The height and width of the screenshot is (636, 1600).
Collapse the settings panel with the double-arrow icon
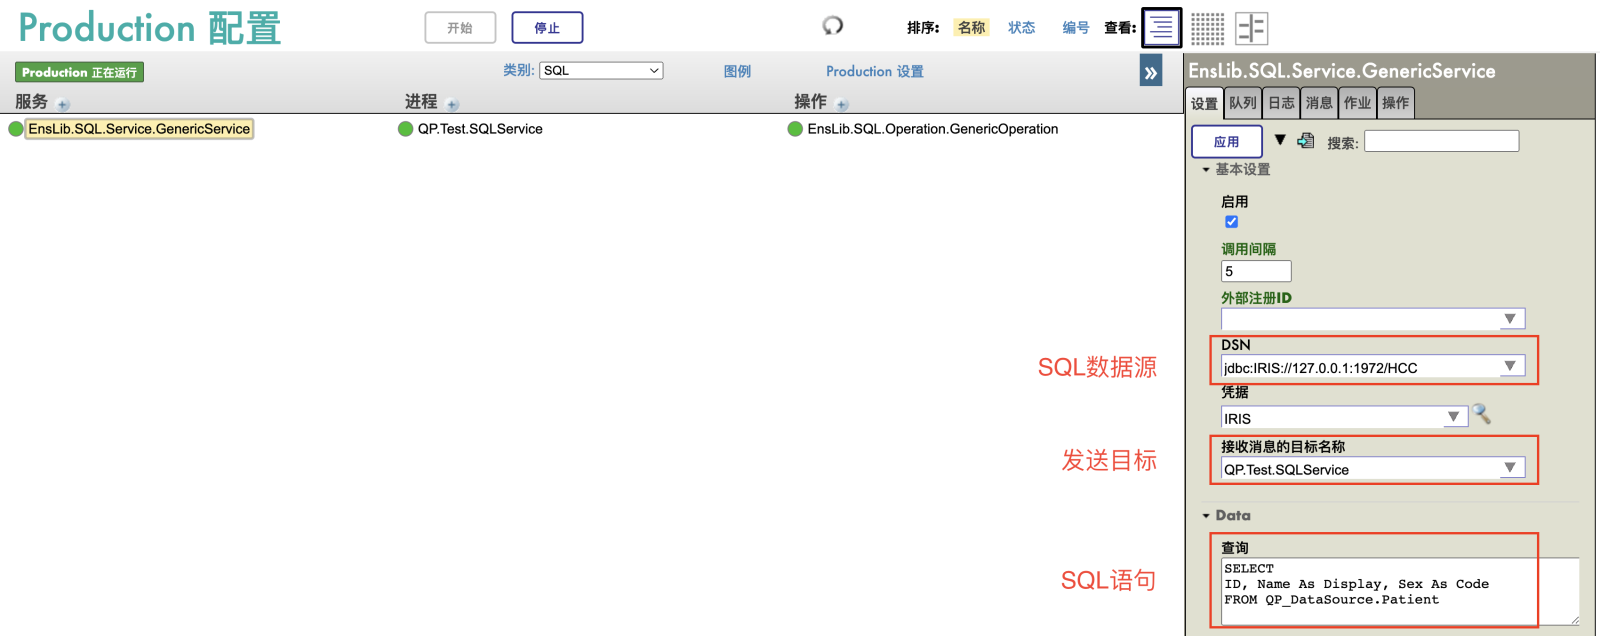[1150, 72]
